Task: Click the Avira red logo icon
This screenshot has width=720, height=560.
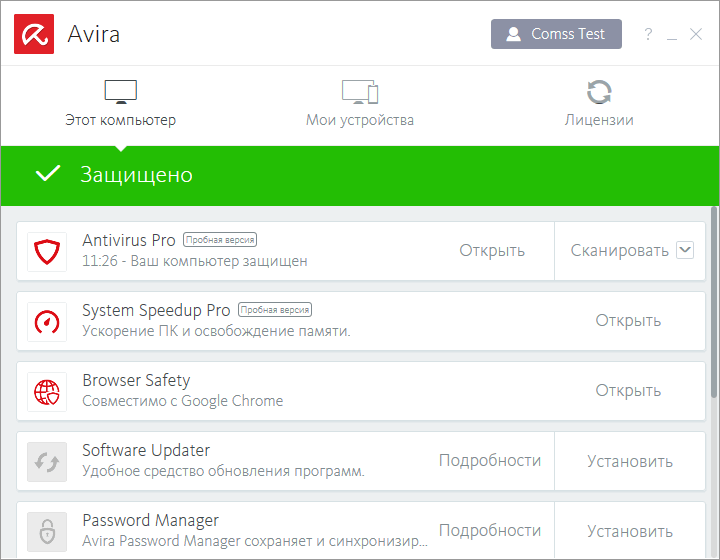Action: (x=34, y=34)
